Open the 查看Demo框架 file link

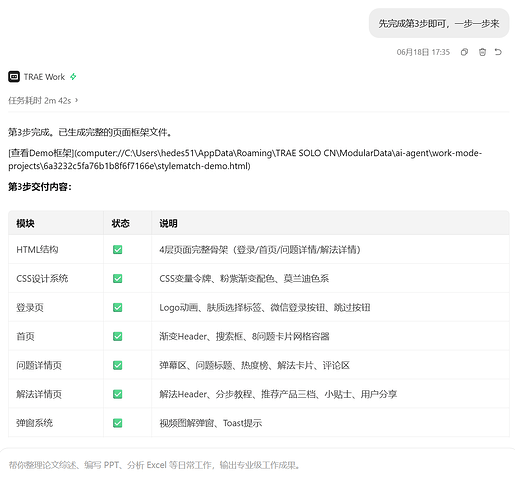(x=245, y=159)
